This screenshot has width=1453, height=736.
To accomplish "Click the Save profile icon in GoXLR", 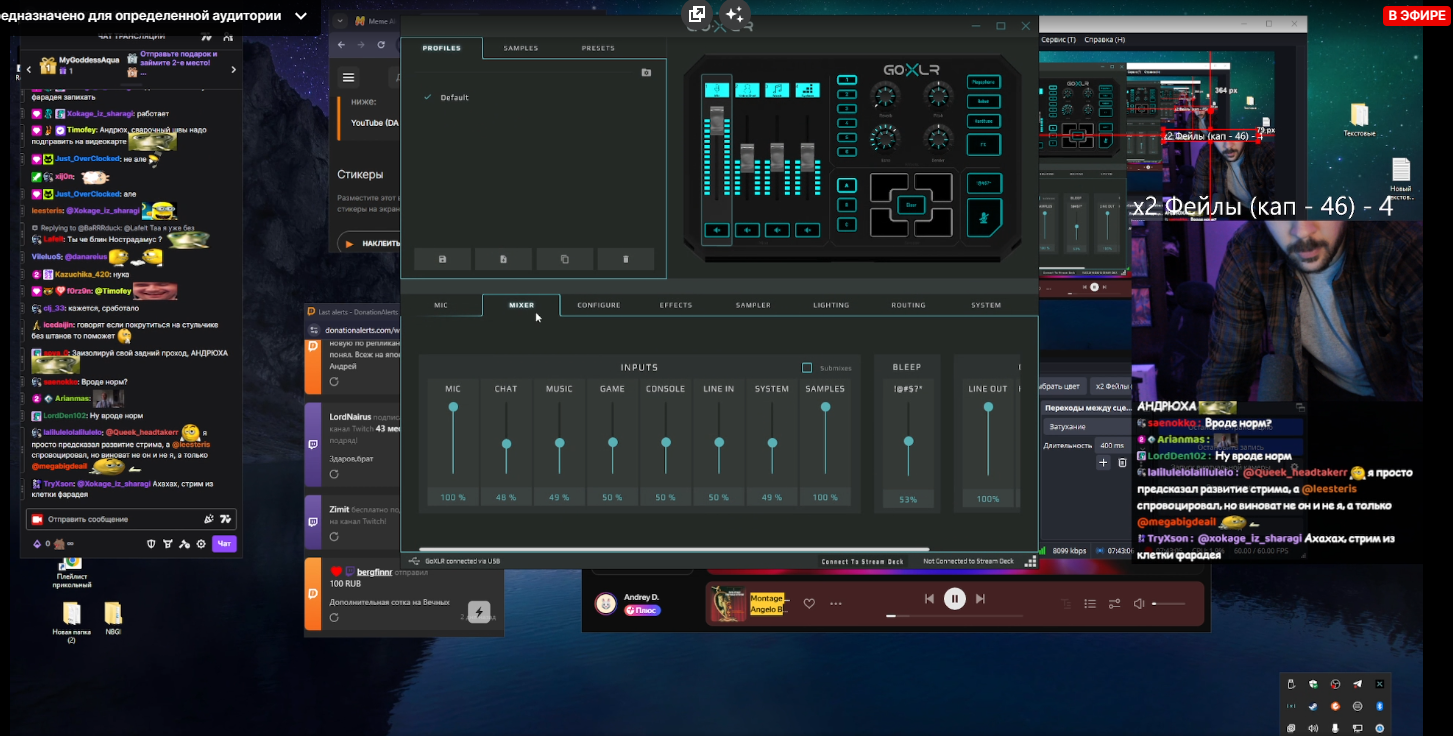I will [443, 259].
